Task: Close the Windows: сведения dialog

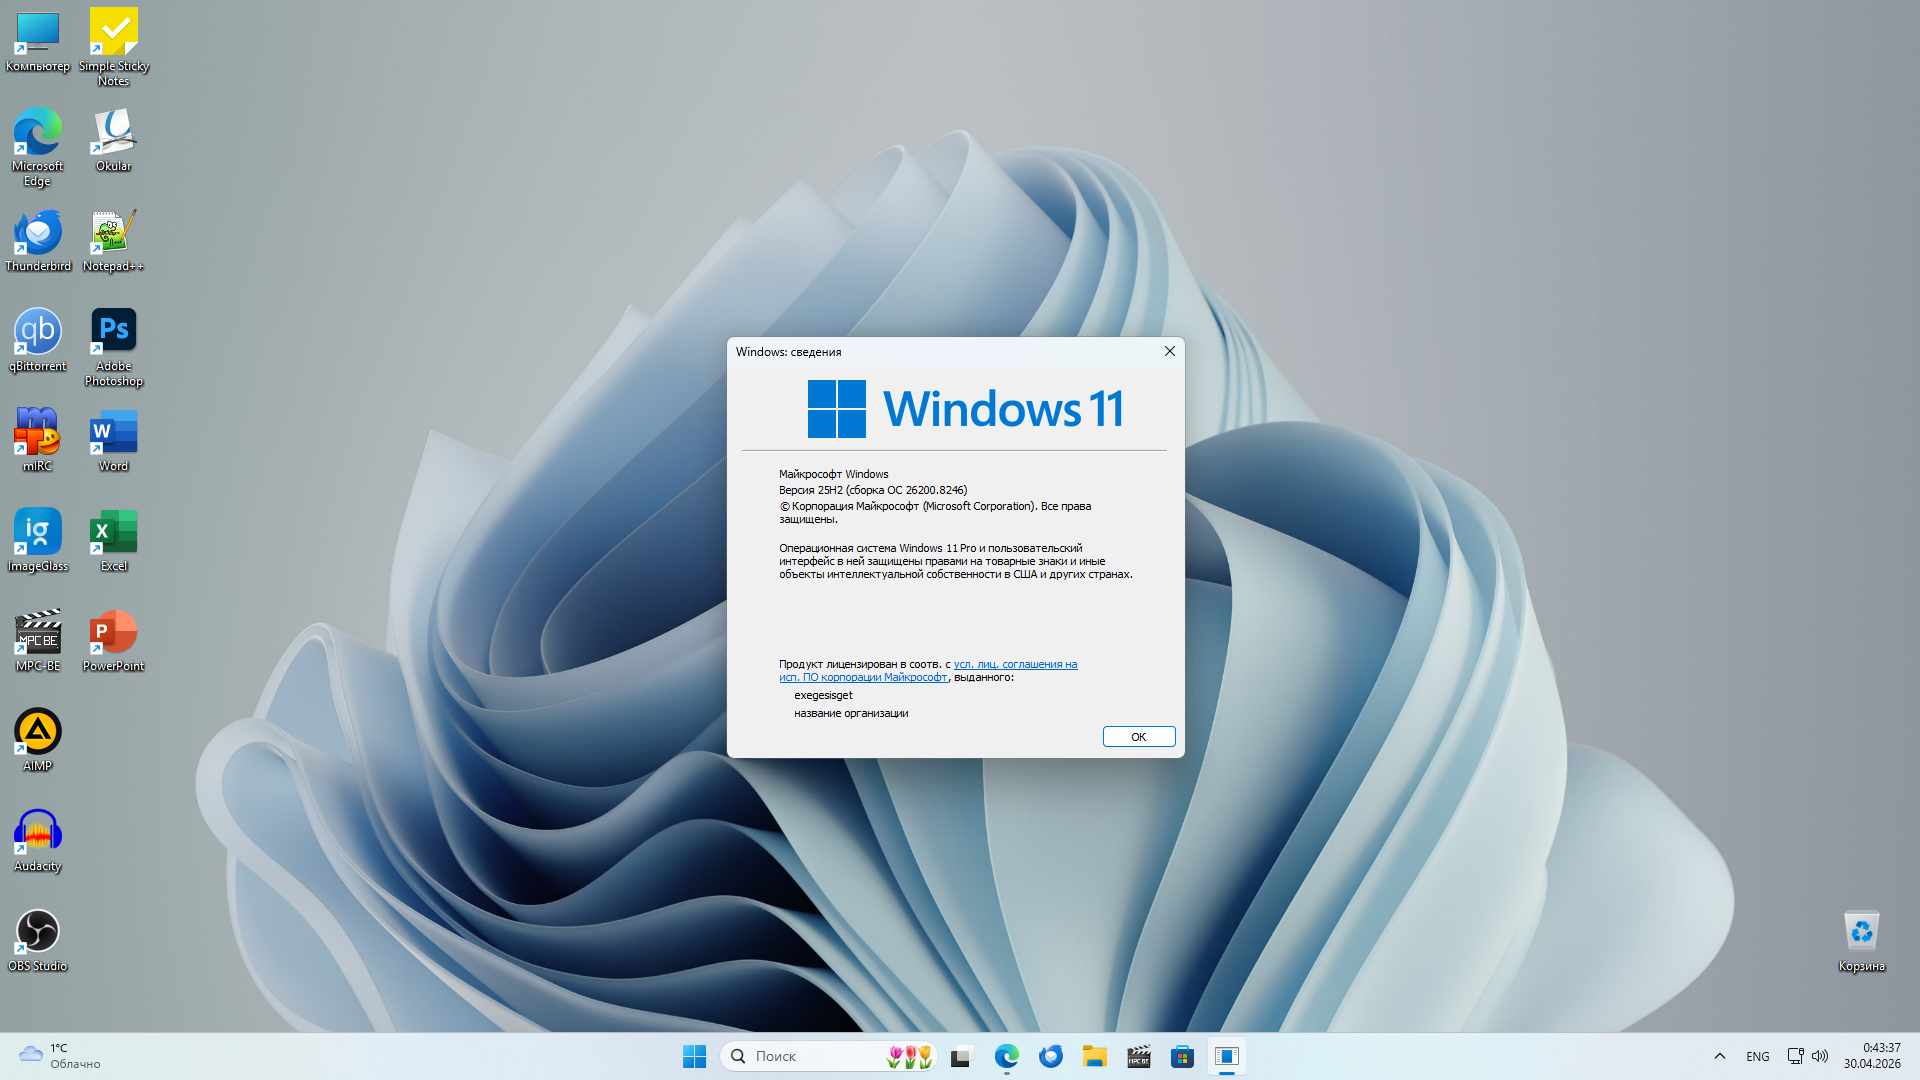Action: [1170, 351]
